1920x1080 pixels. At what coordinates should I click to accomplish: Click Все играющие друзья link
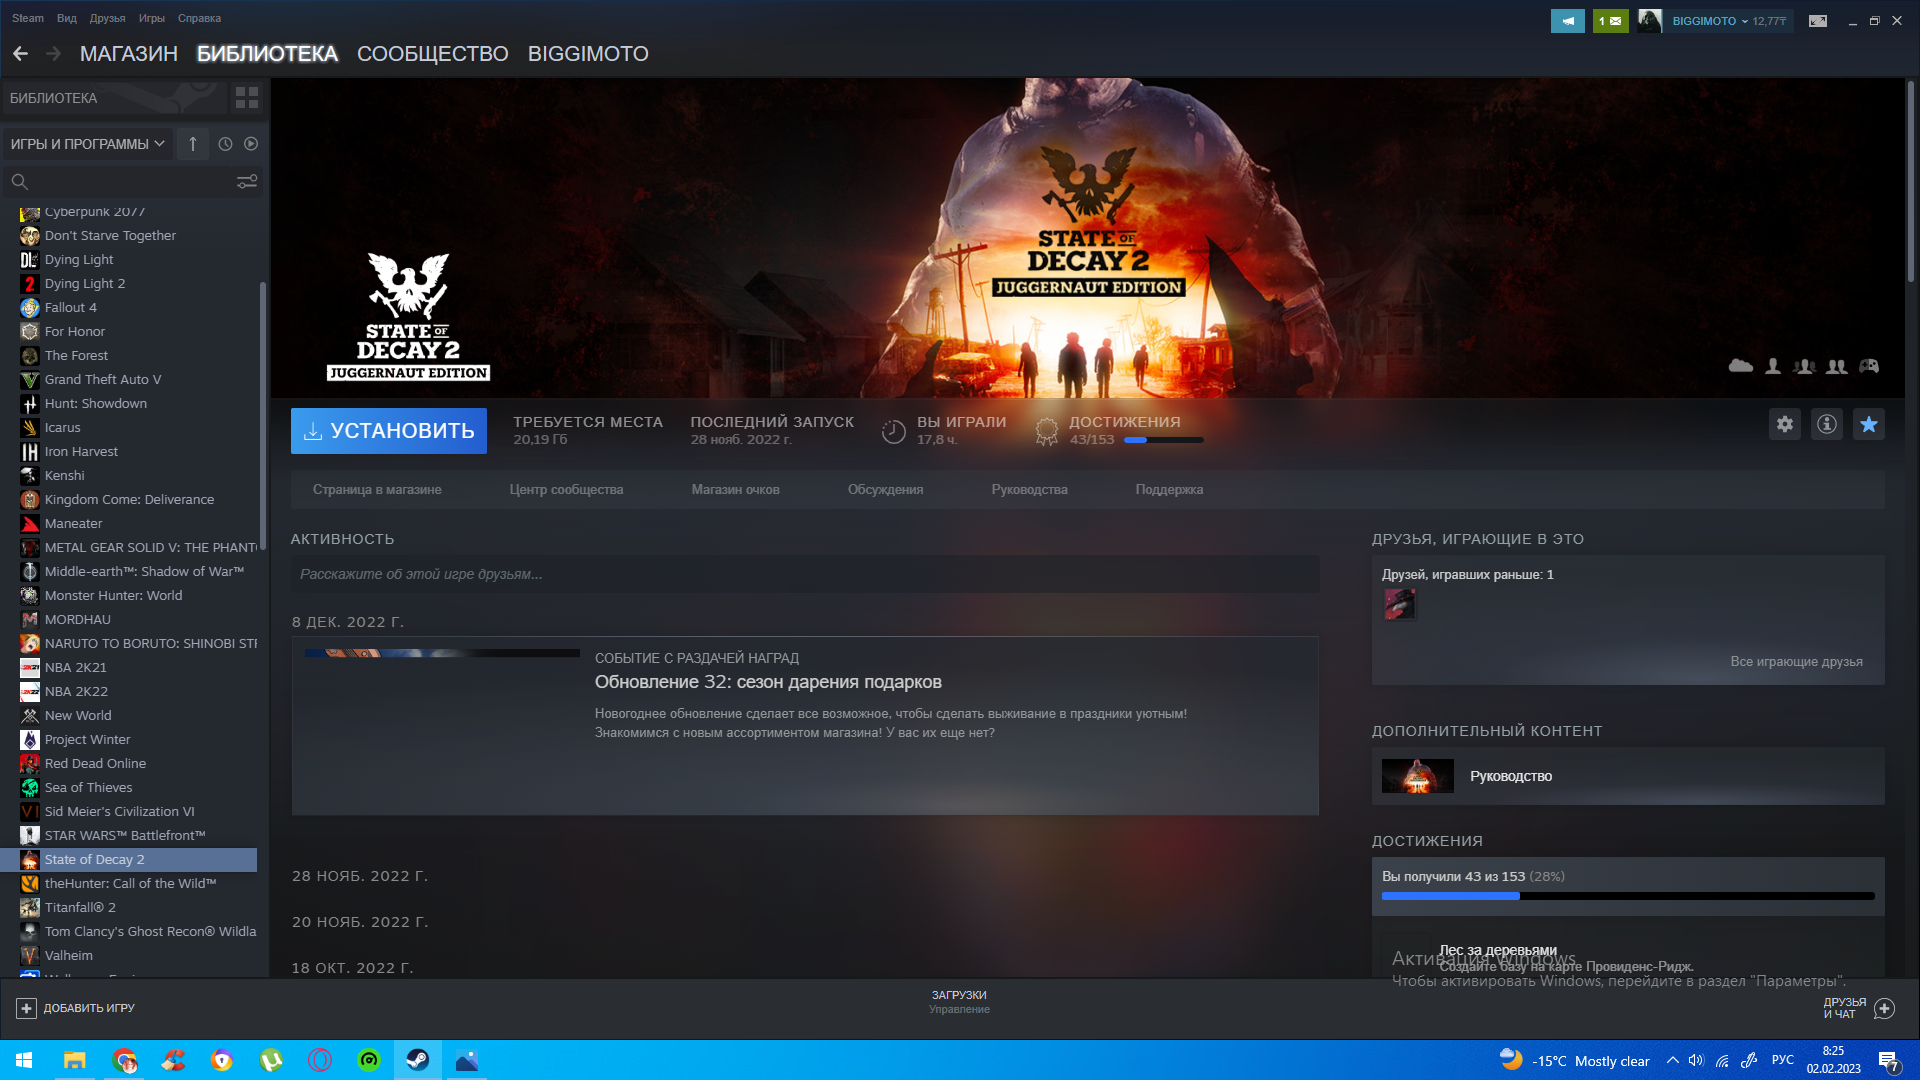click(x=1797, y=662)
